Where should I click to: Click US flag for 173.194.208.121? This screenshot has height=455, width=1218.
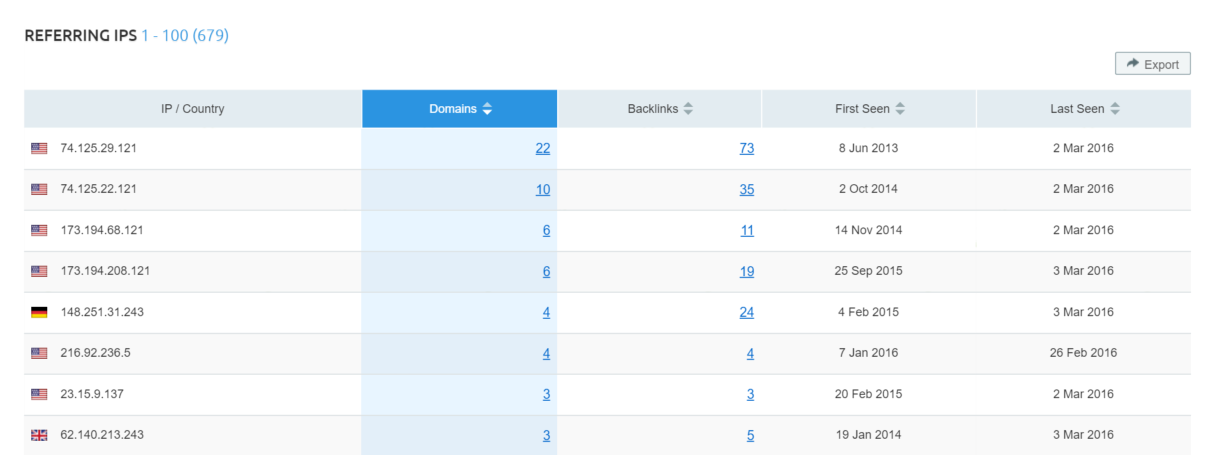[x=39, y=271]
